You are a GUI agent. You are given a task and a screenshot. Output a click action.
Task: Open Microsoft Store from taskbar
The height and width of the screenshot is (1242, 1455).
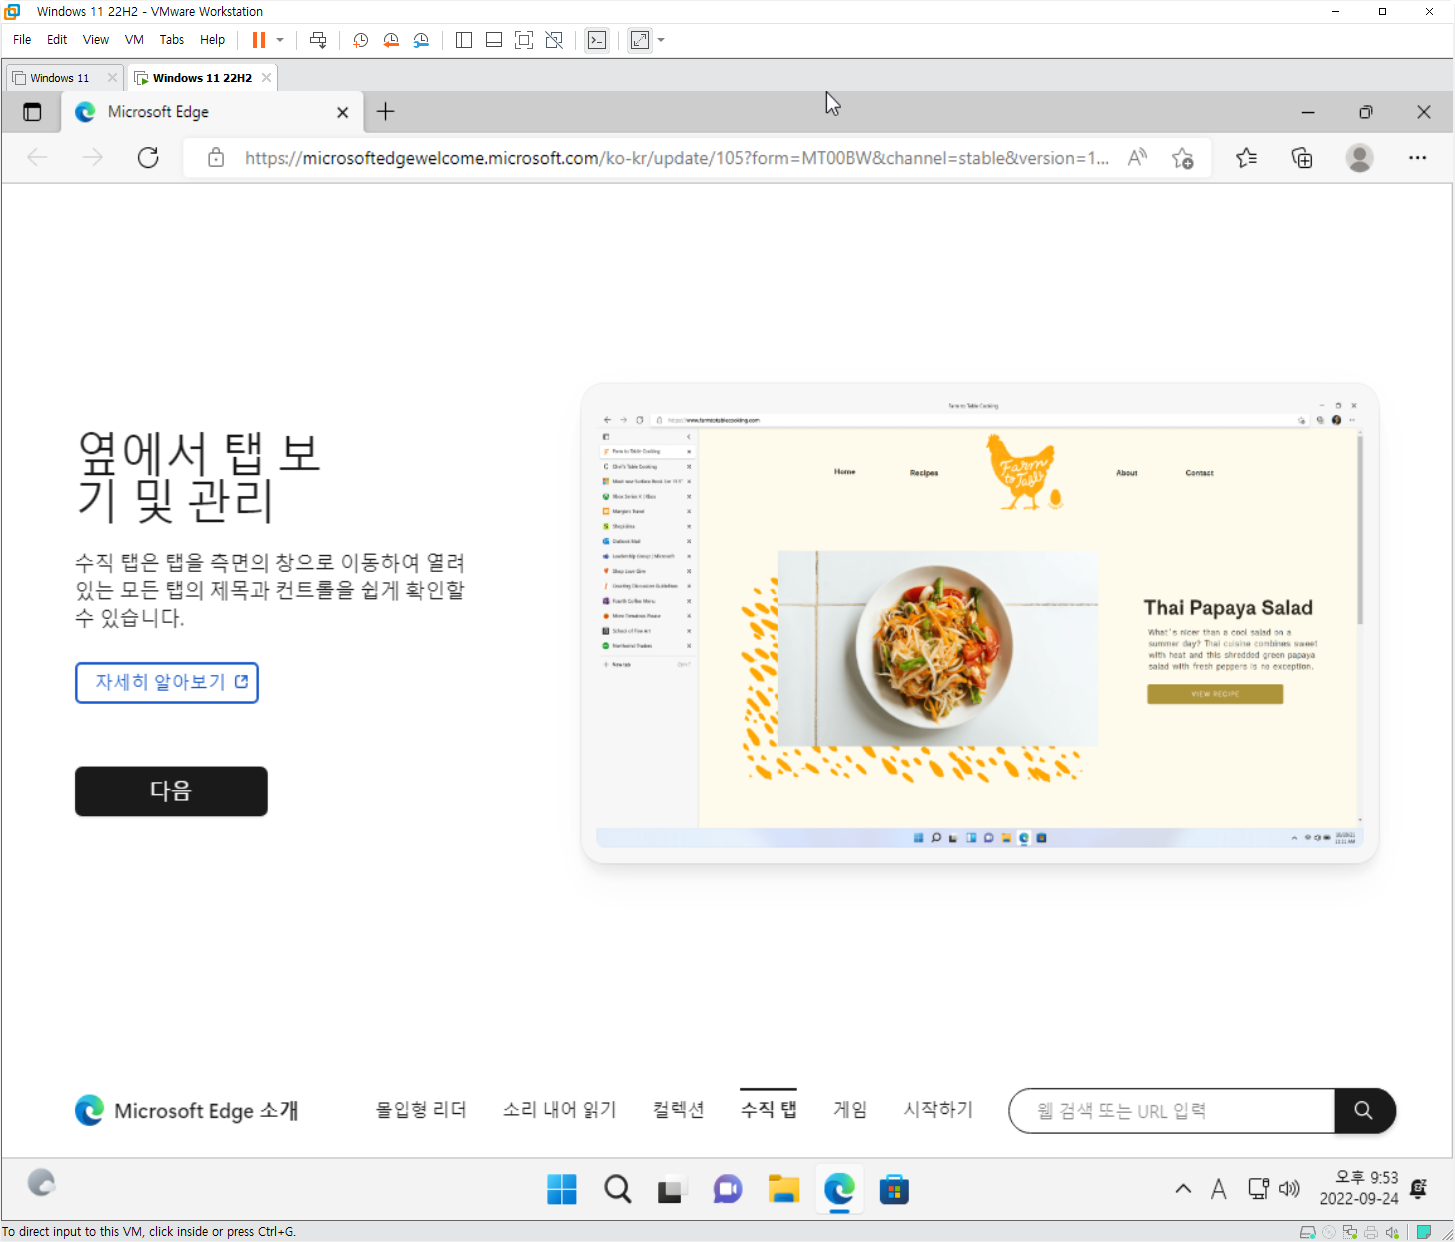(x=894, y=1189)
